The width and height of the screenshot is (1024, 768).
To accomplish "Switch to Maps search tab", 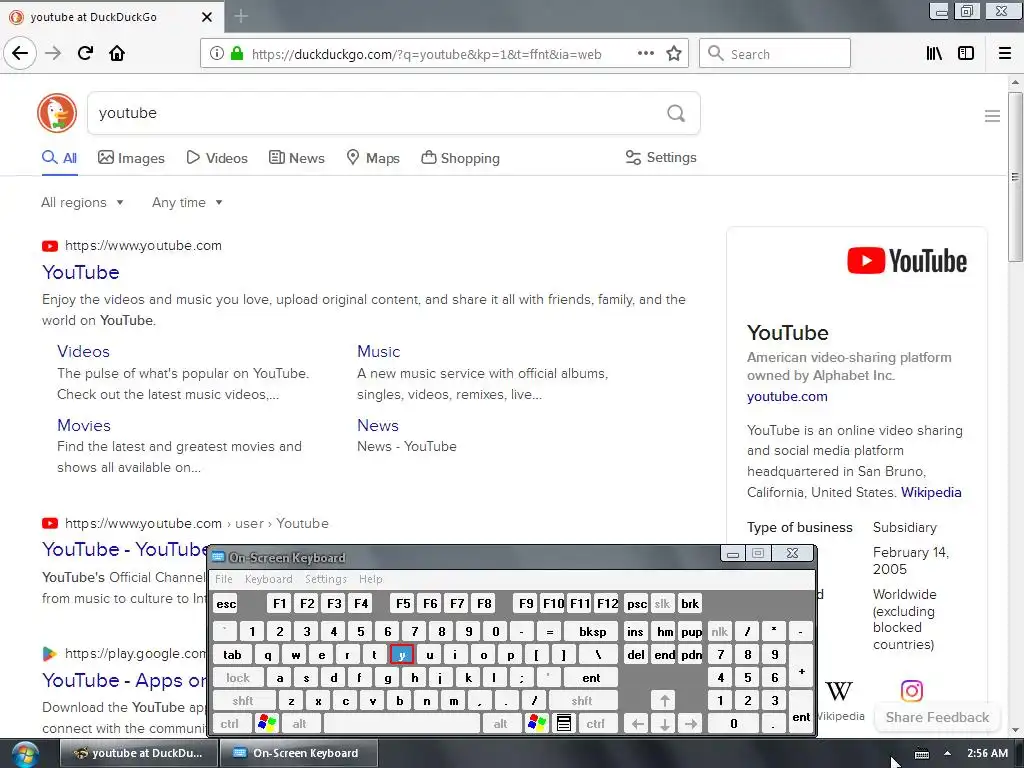I will coord(373,158).
